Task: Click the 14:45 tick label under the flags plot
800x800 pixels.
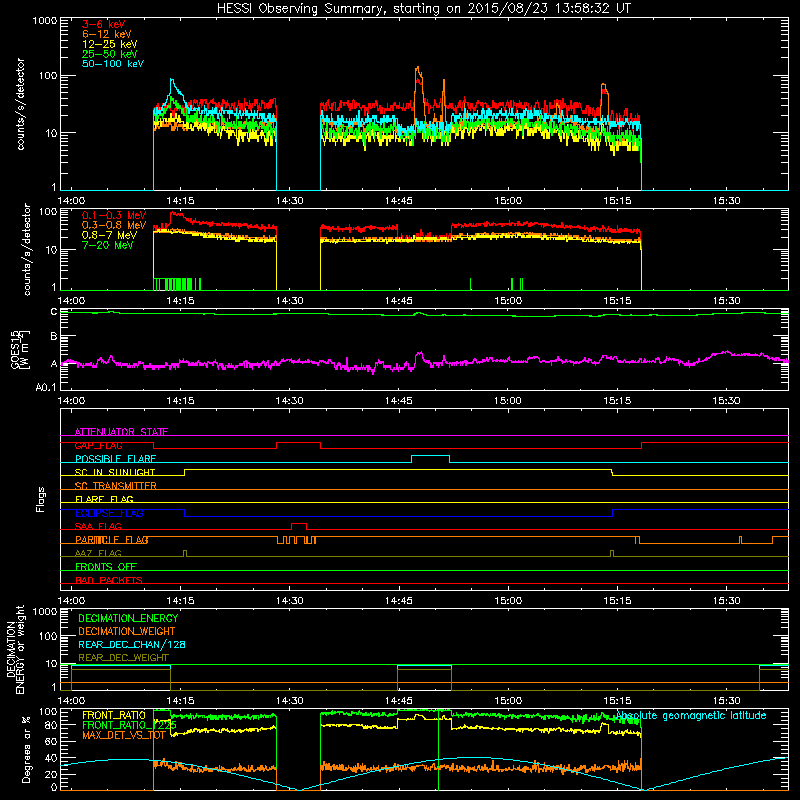Action: tap(398, 601)
